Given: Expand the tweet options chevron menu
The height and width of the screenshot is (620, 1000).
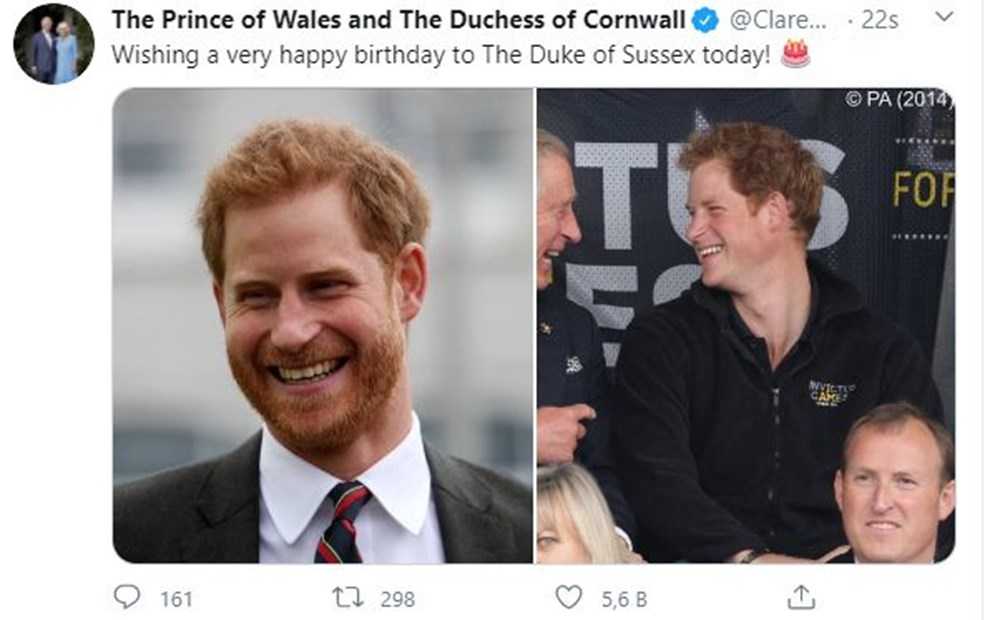Looking at the screenshot, I should click(x=941, y=18).
